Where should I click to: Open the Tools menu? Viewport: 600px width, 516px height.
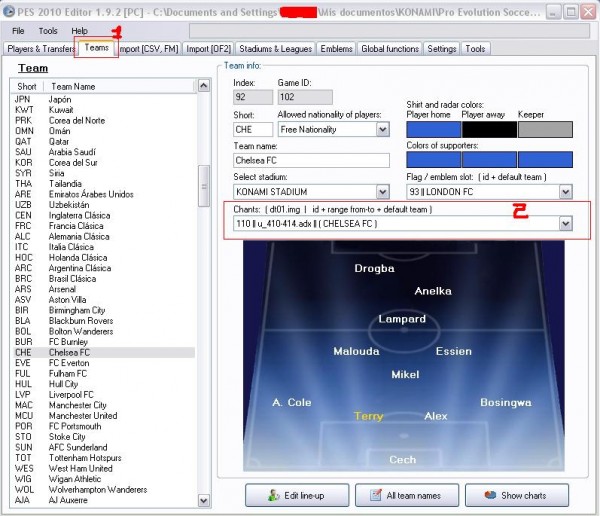pos(48,31)
